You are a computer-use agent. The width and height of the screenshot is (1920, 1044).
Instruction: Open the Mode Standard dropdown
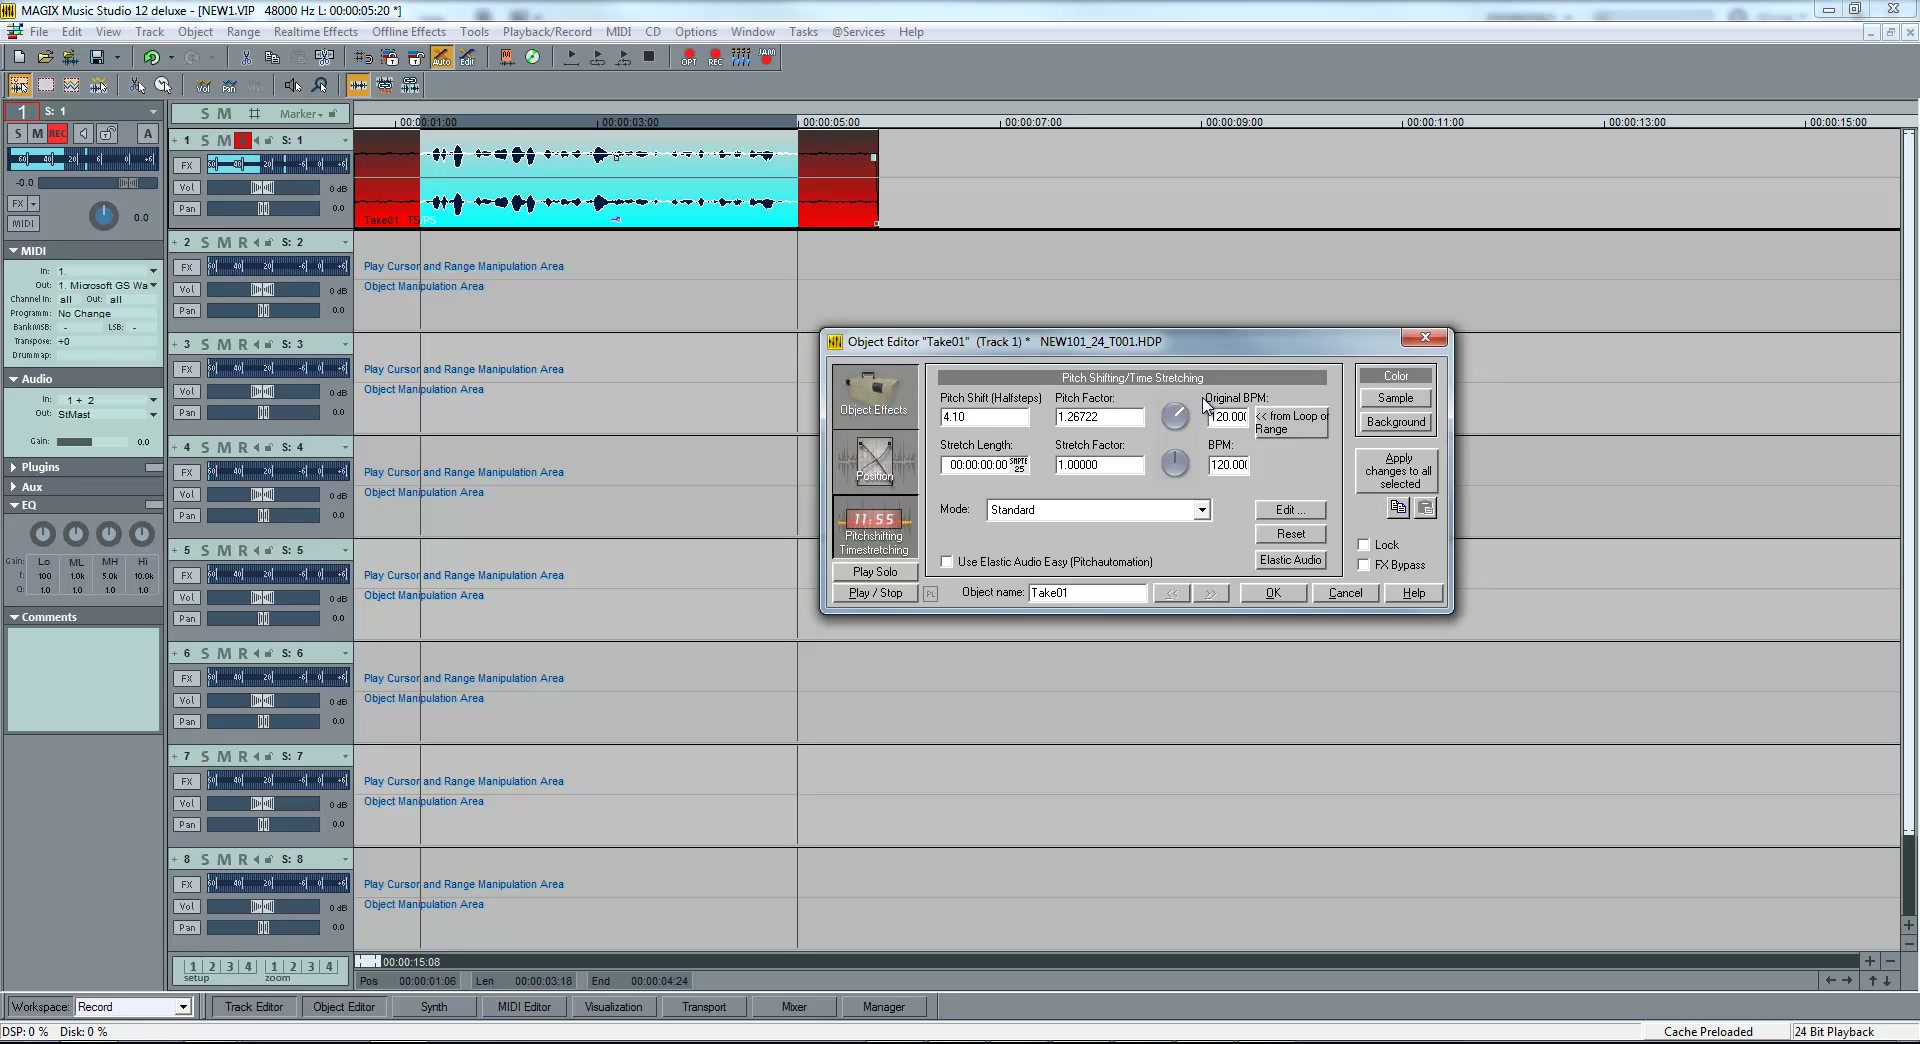[x=1202, y=510]
